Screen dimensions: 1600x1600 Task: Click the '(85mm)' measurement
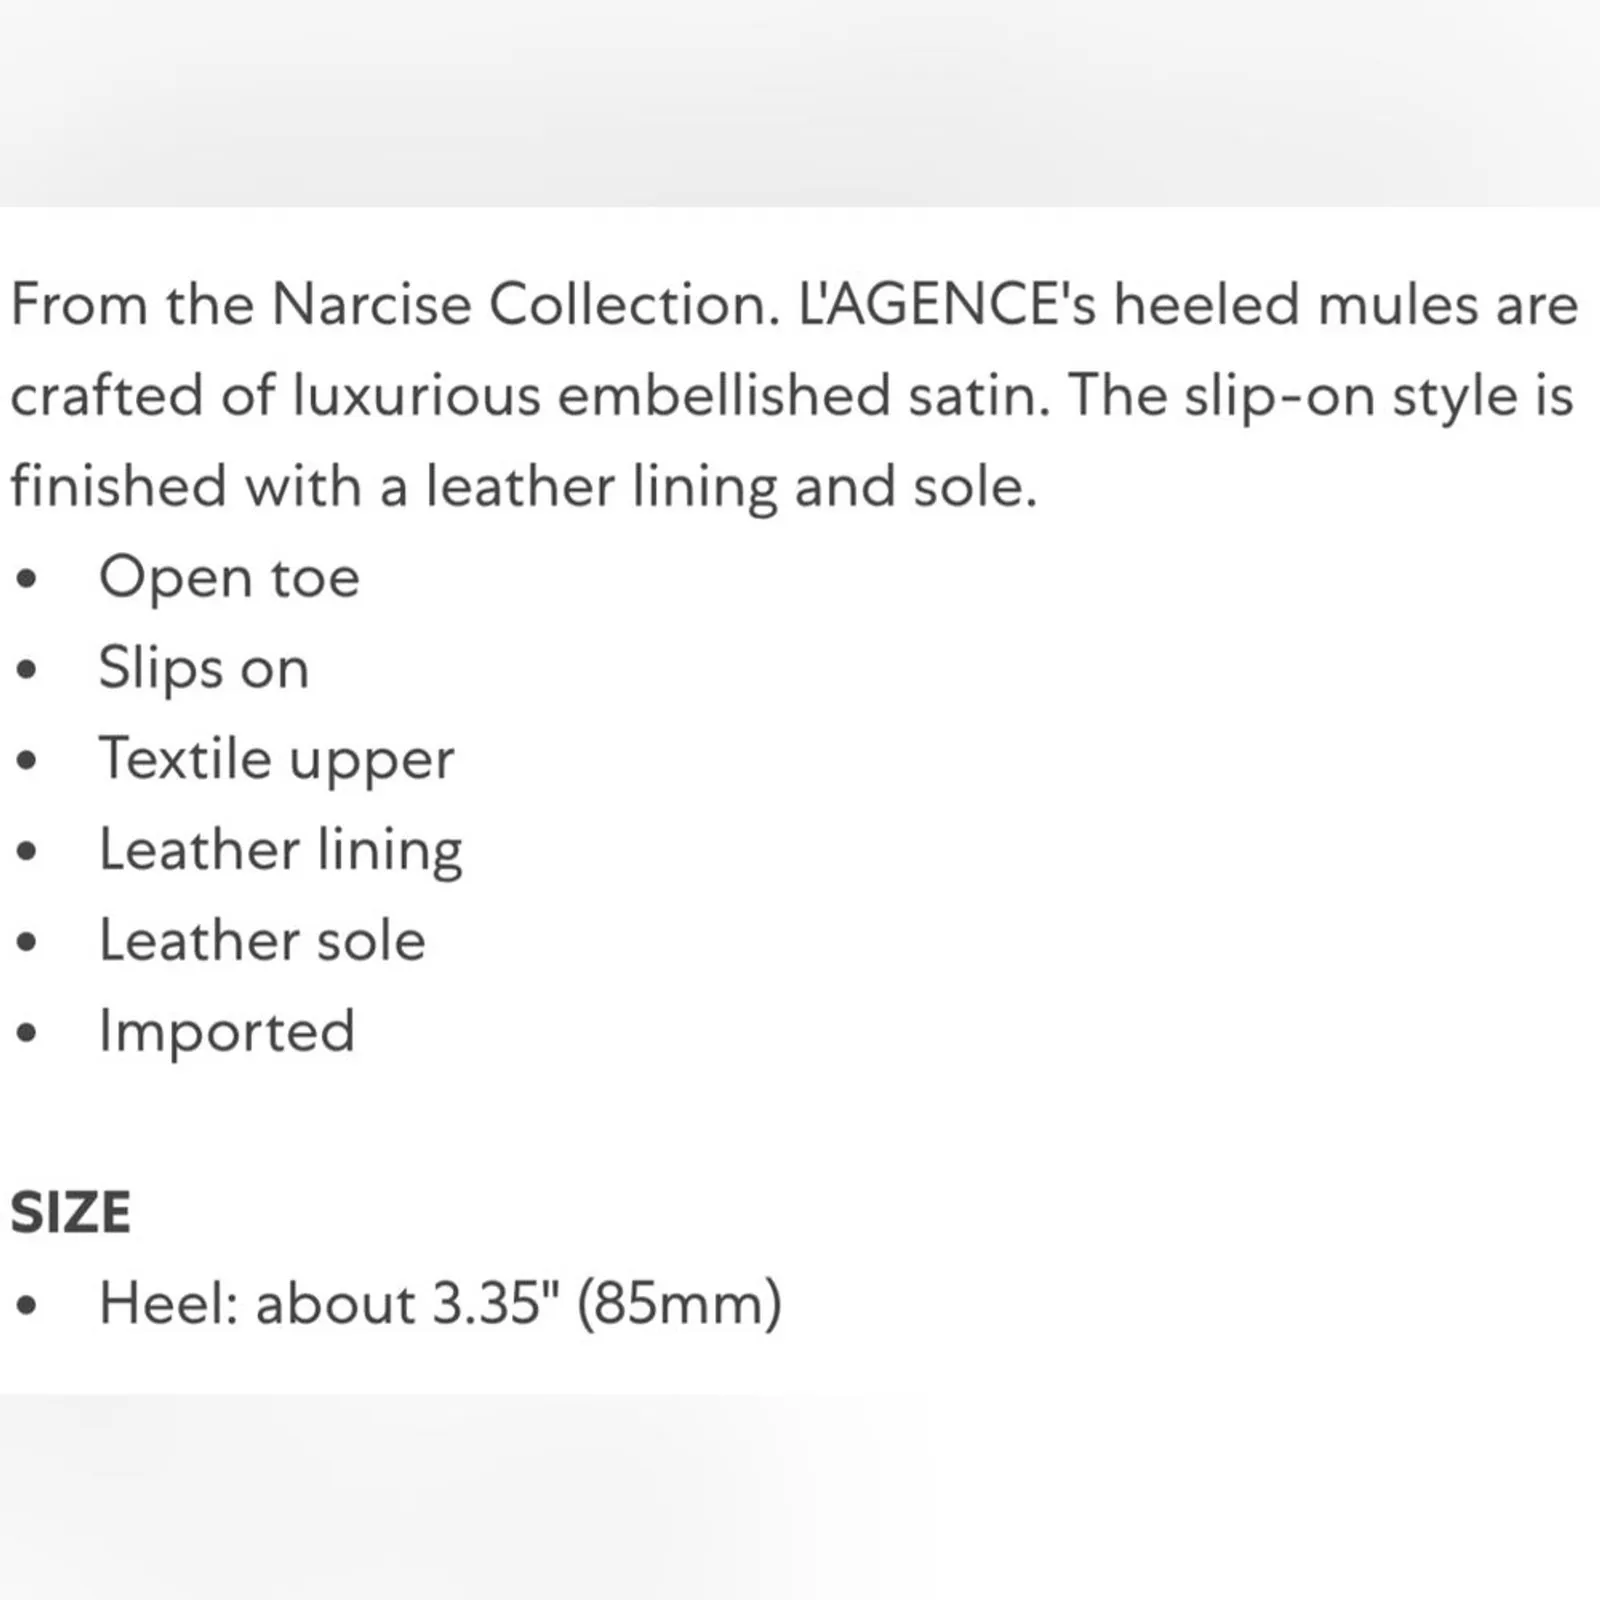tap(679, 1304)
